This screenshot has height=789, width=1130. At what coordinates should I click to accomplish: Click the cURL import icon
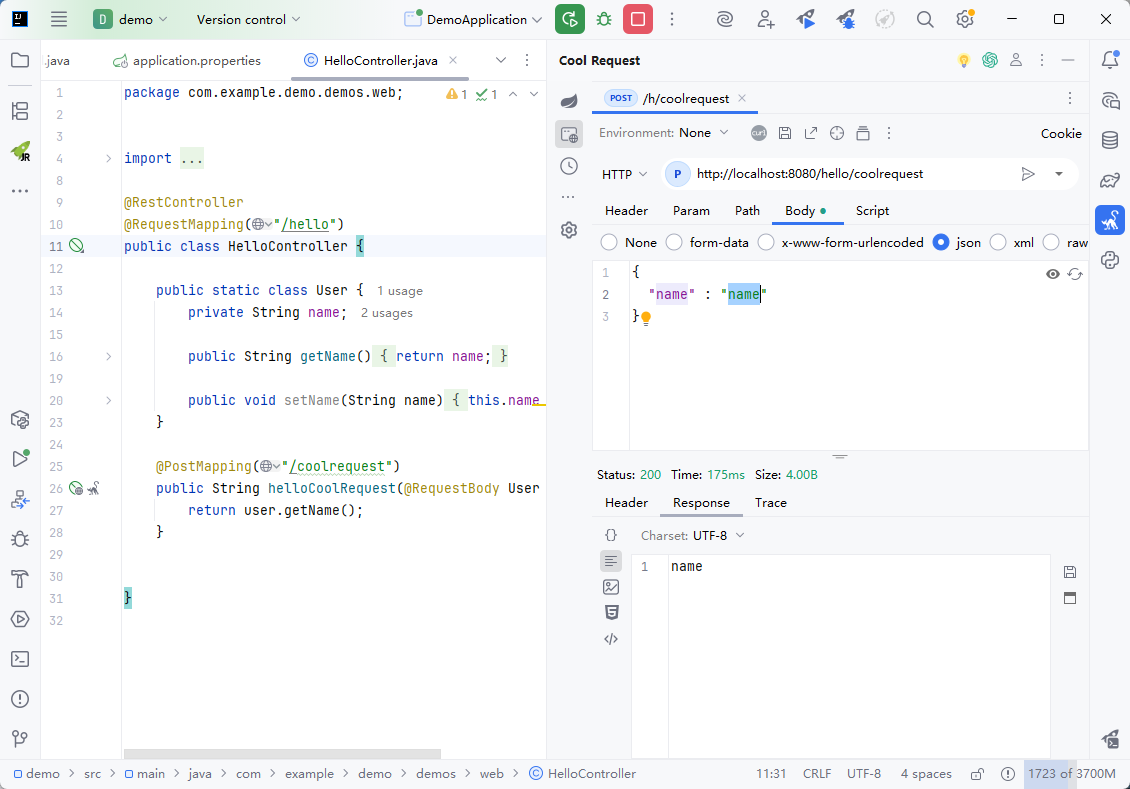(x=759, y=133)
